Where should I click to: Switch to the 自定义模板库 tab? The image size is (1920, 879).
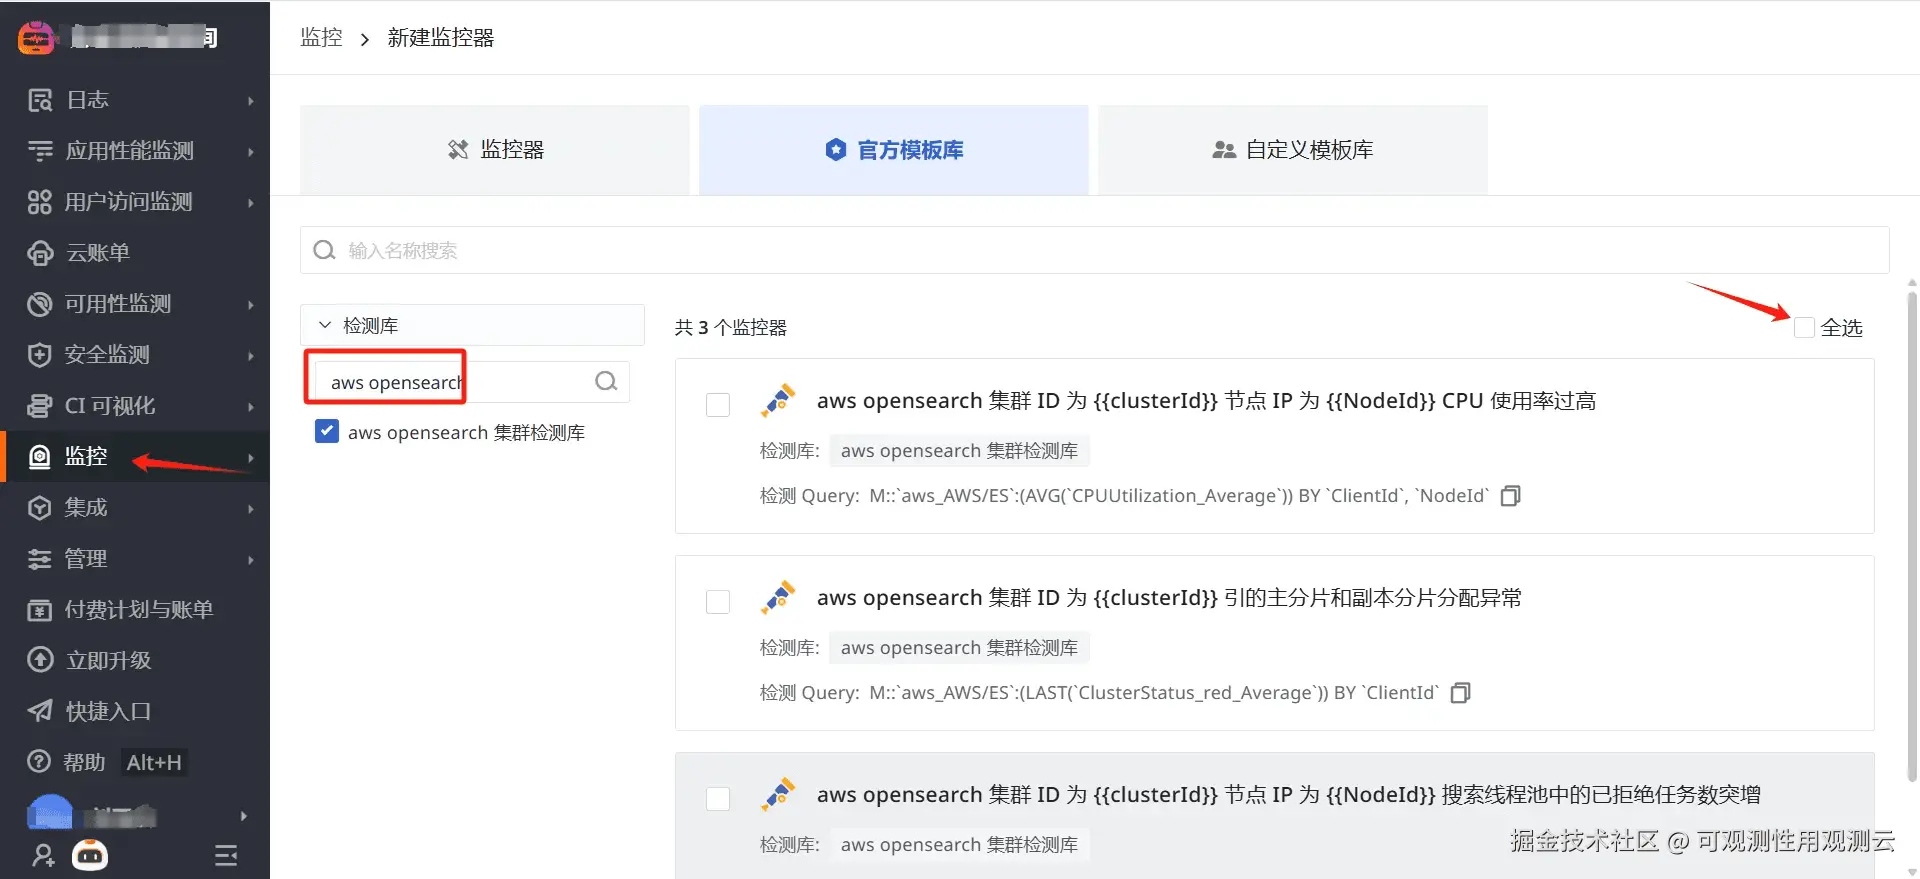pos(1293,150)
